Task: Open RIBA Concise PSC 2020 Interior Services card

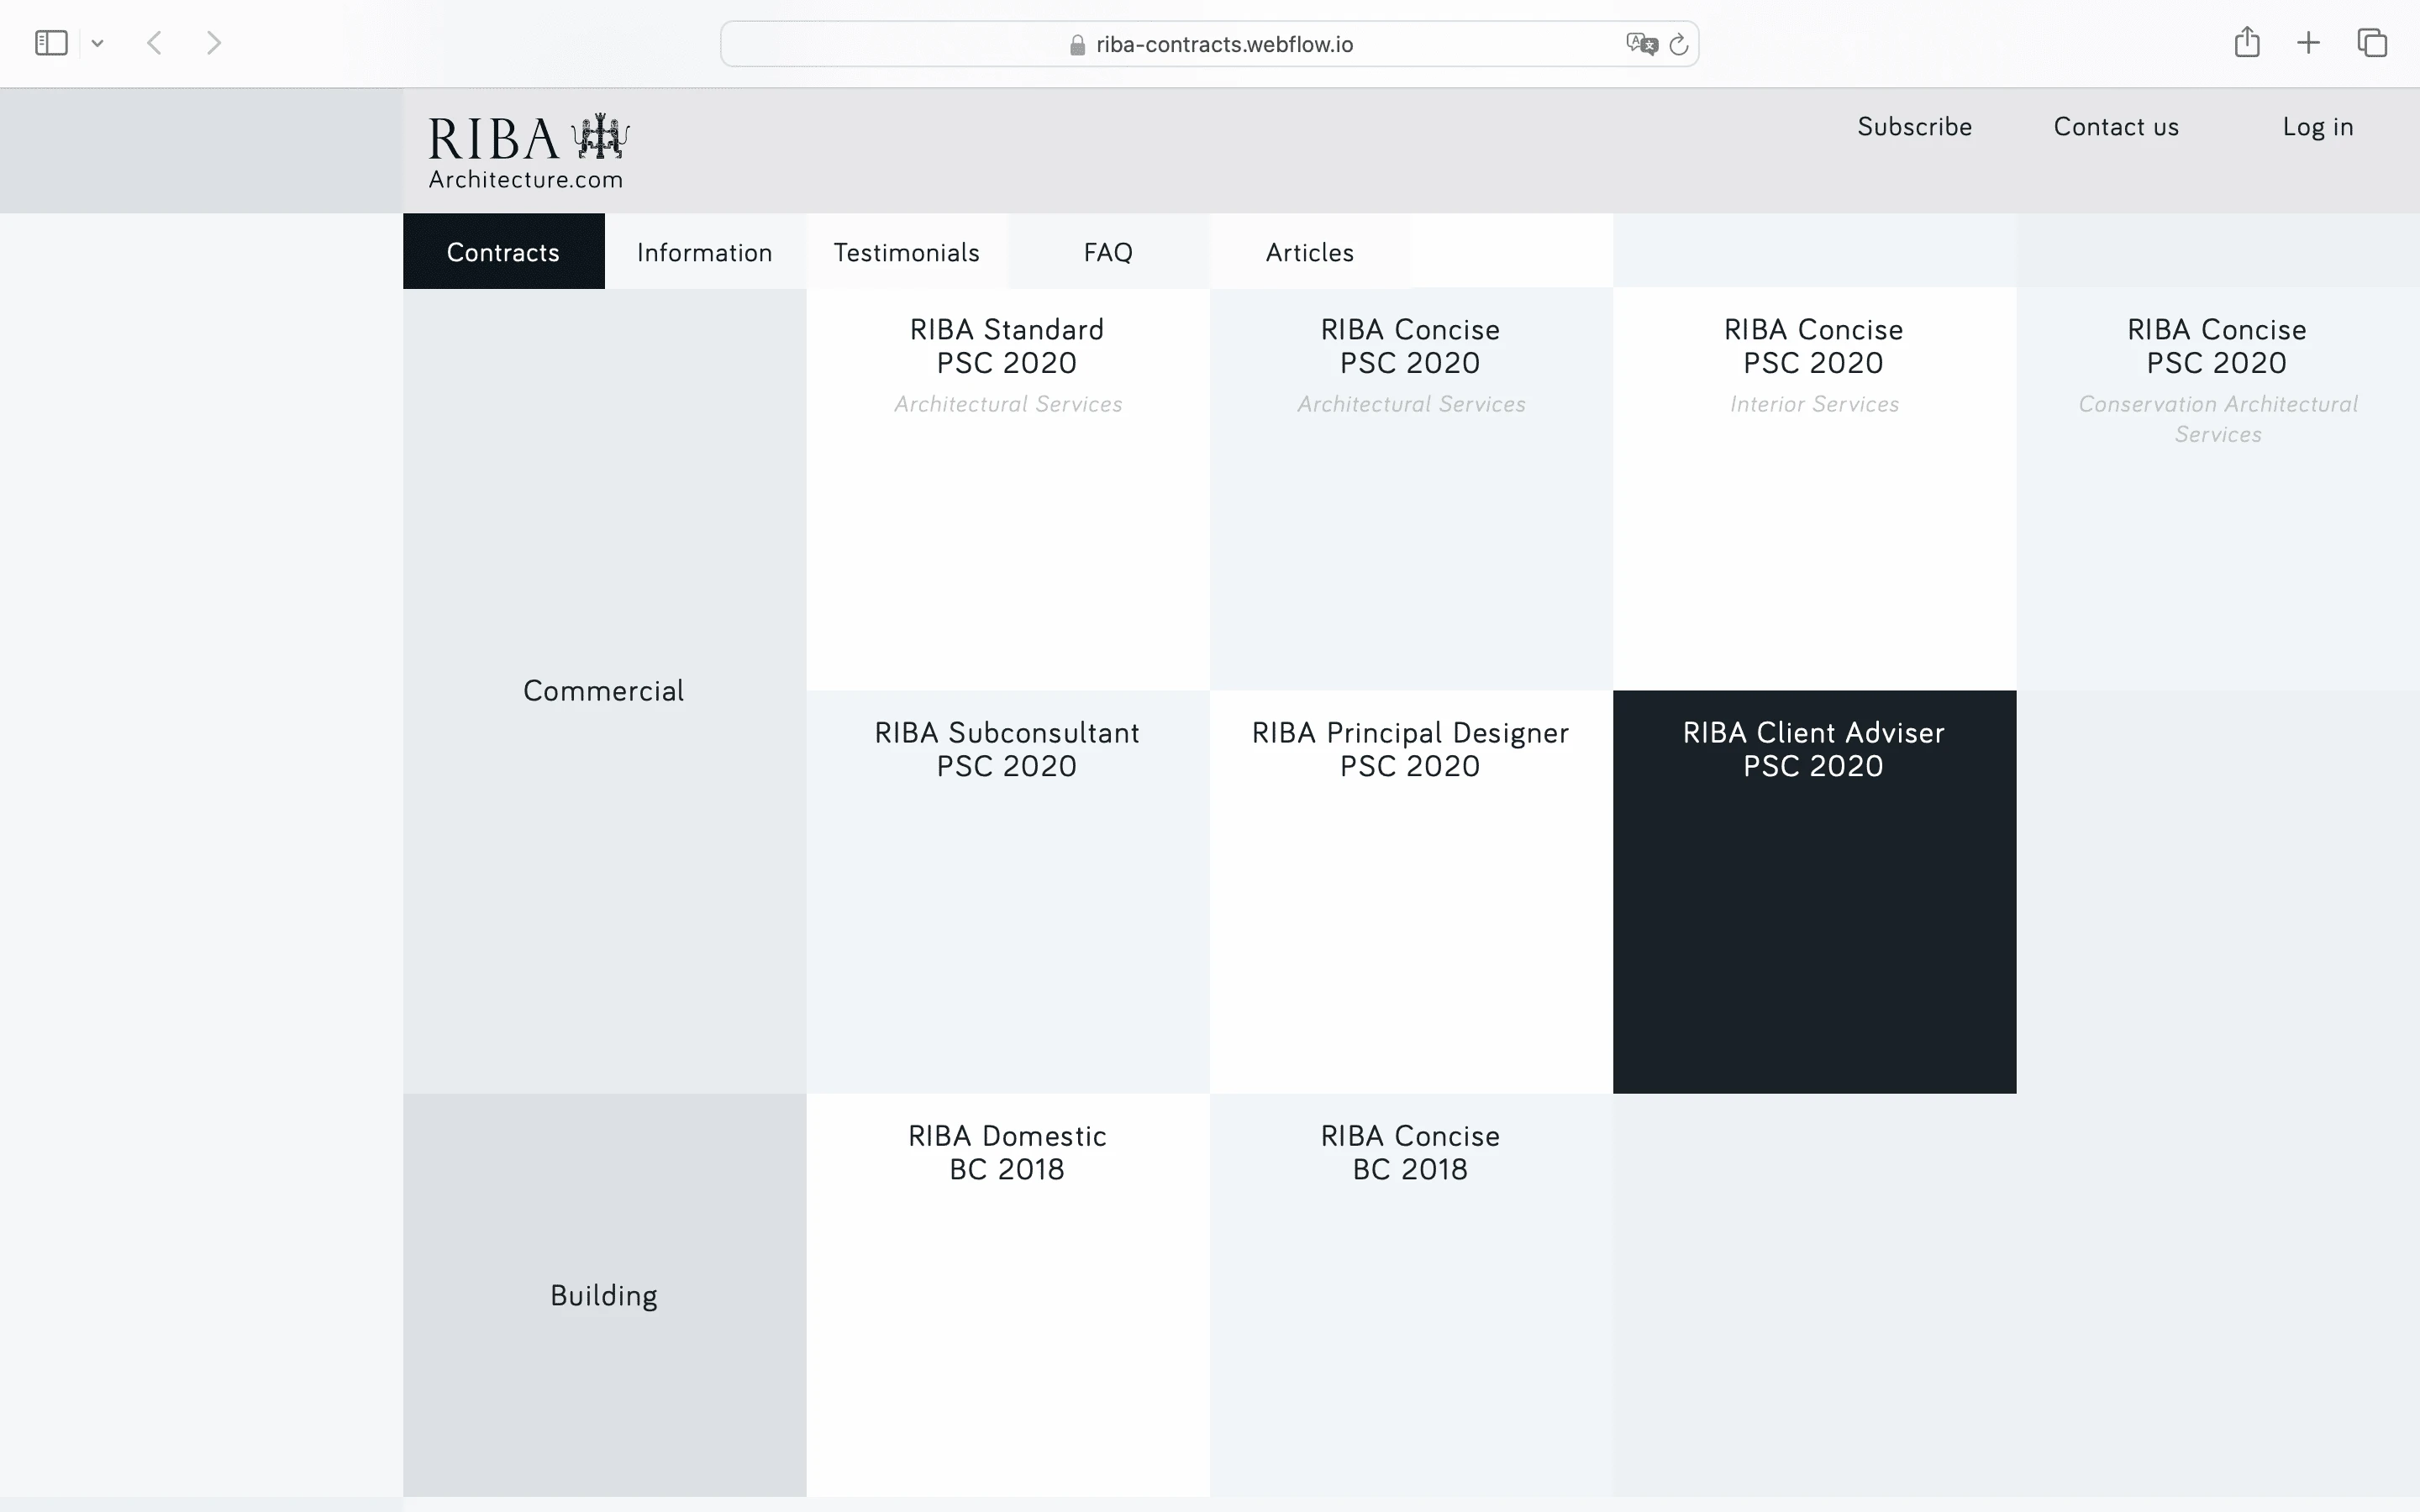Action: pyautogui.click(x=1814, y=489)
